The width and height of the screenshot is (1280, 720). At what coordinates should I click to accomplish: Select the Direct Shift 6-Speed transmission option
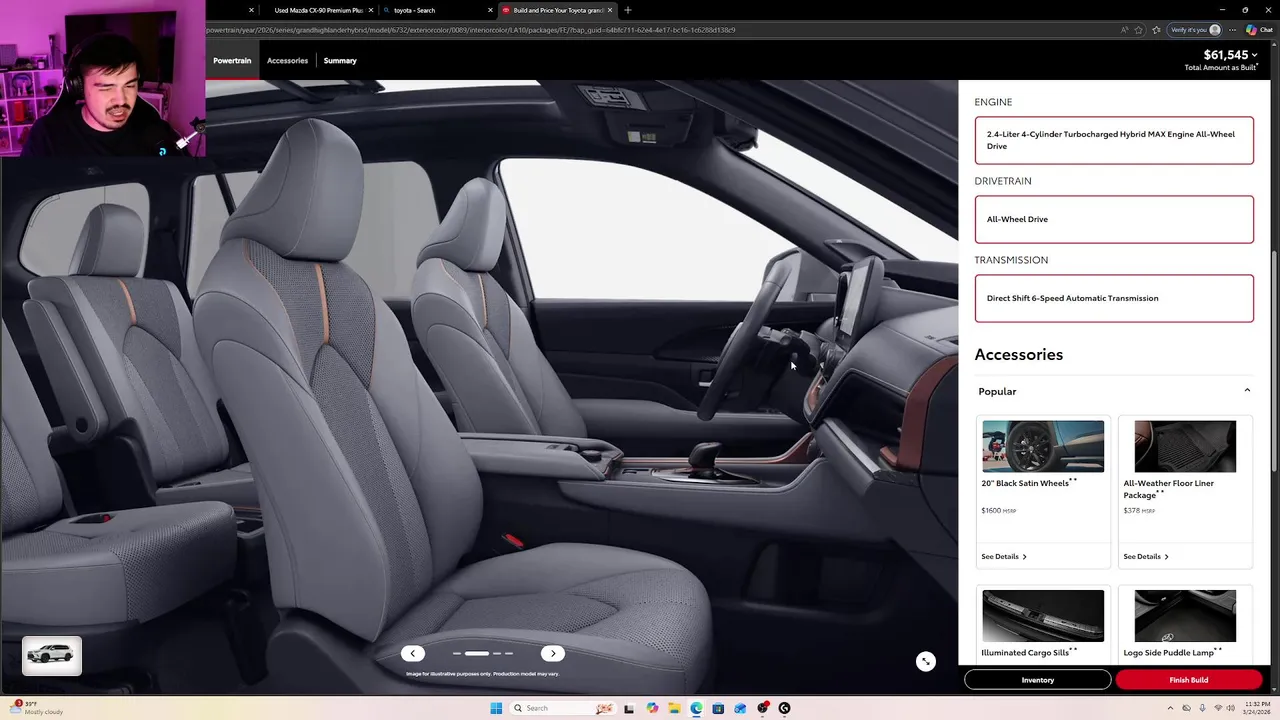pos(1114,298)
